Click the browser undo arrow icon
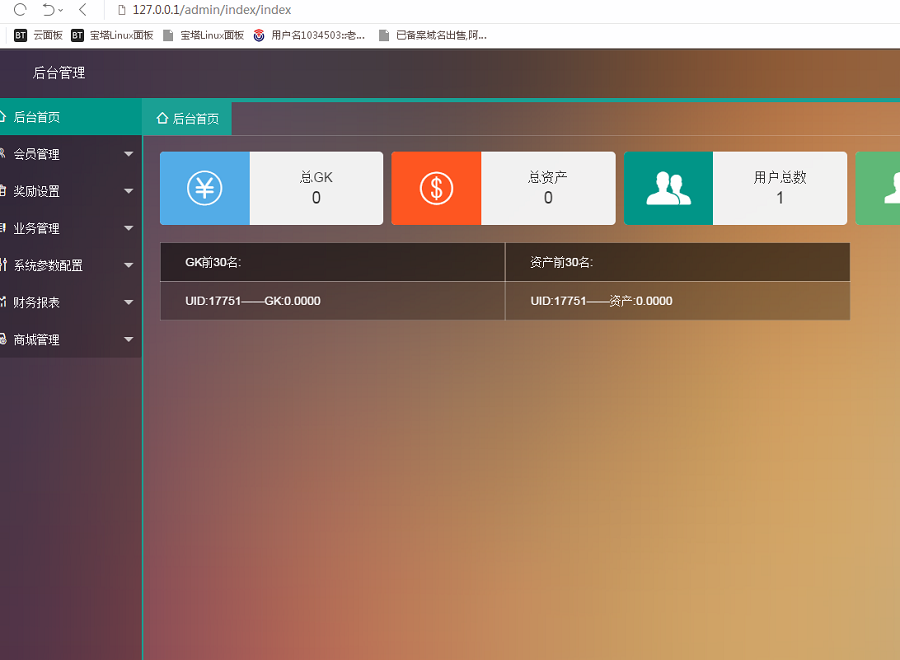900x660 pixels. coord(48,10)
